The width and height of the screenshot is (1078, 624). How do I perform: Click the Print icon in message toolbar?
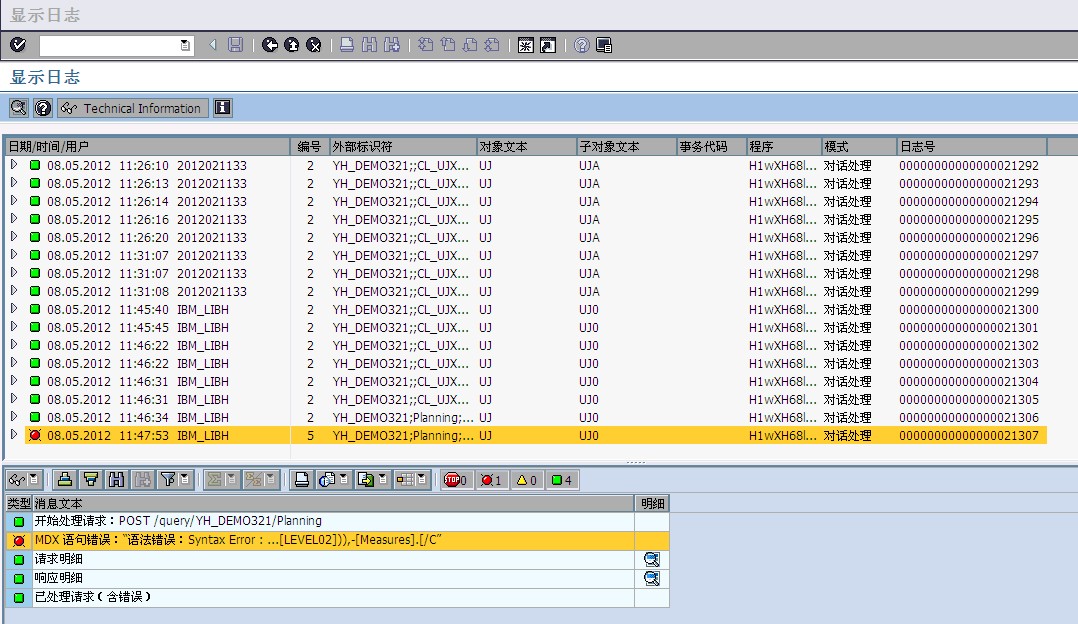(302, 480)
